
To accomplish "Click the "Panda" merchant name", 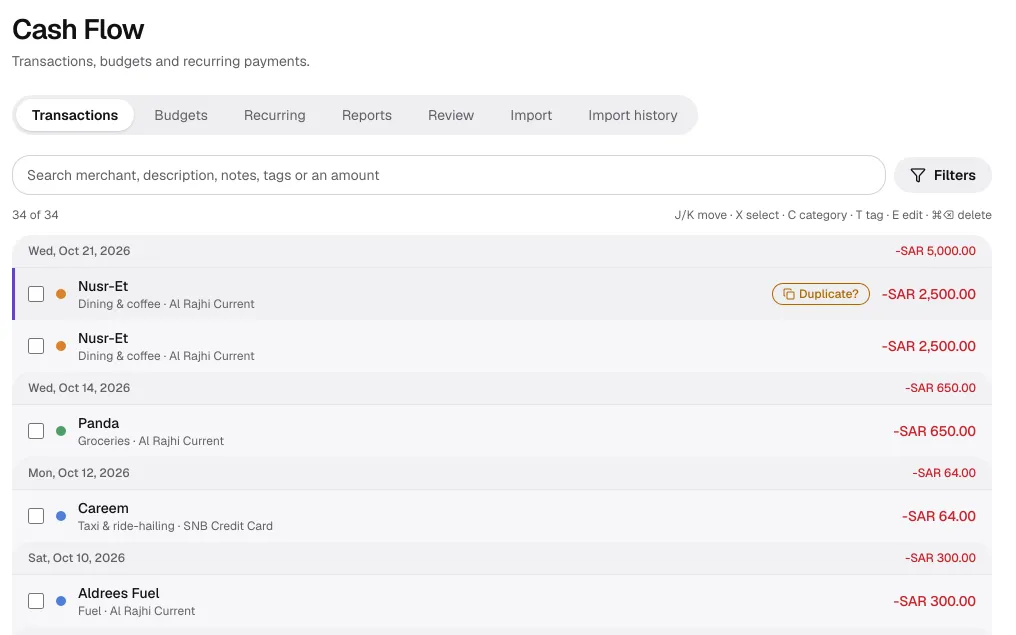I will 98,423.
